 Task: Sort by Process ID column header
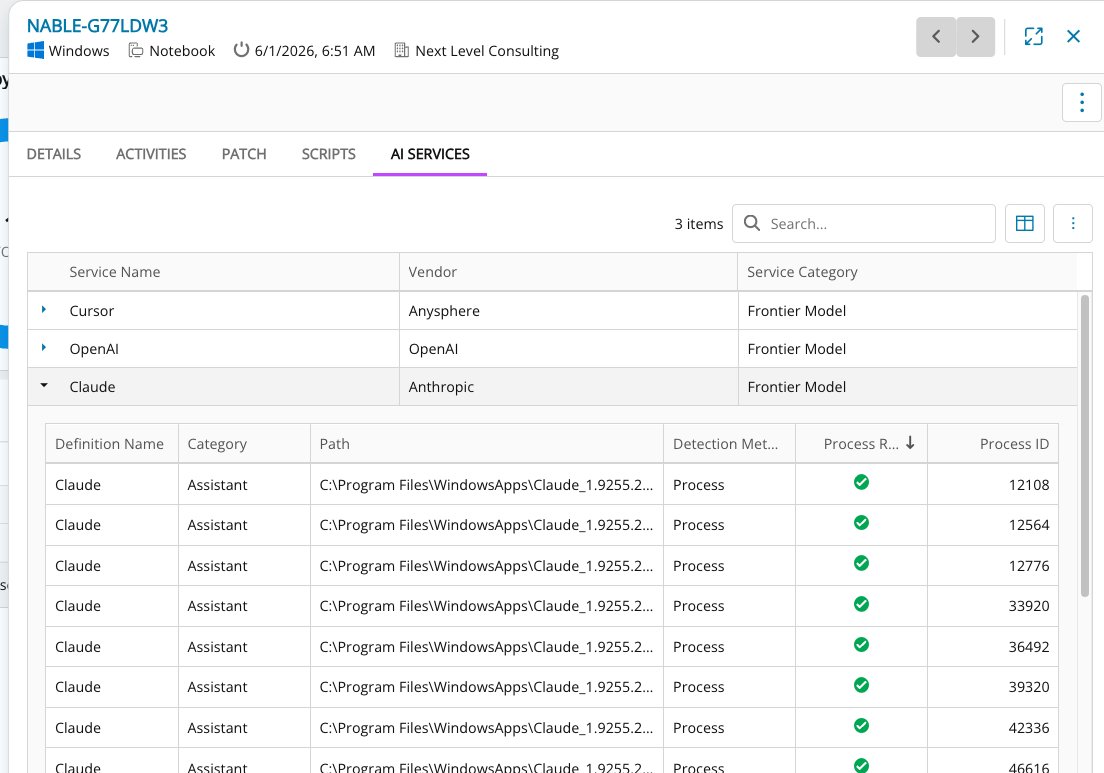pyautogui.click(x=1014, y=444)
